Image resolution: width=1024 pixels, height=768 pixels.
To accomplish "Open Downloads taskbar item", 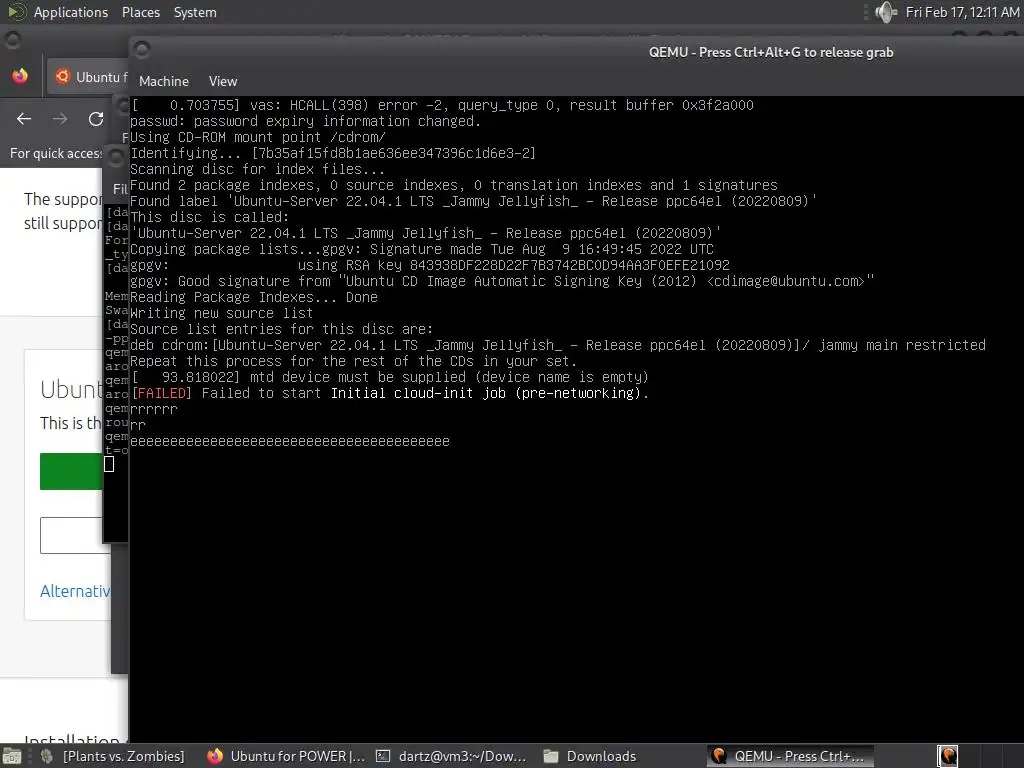I will (x=590, y=756).
